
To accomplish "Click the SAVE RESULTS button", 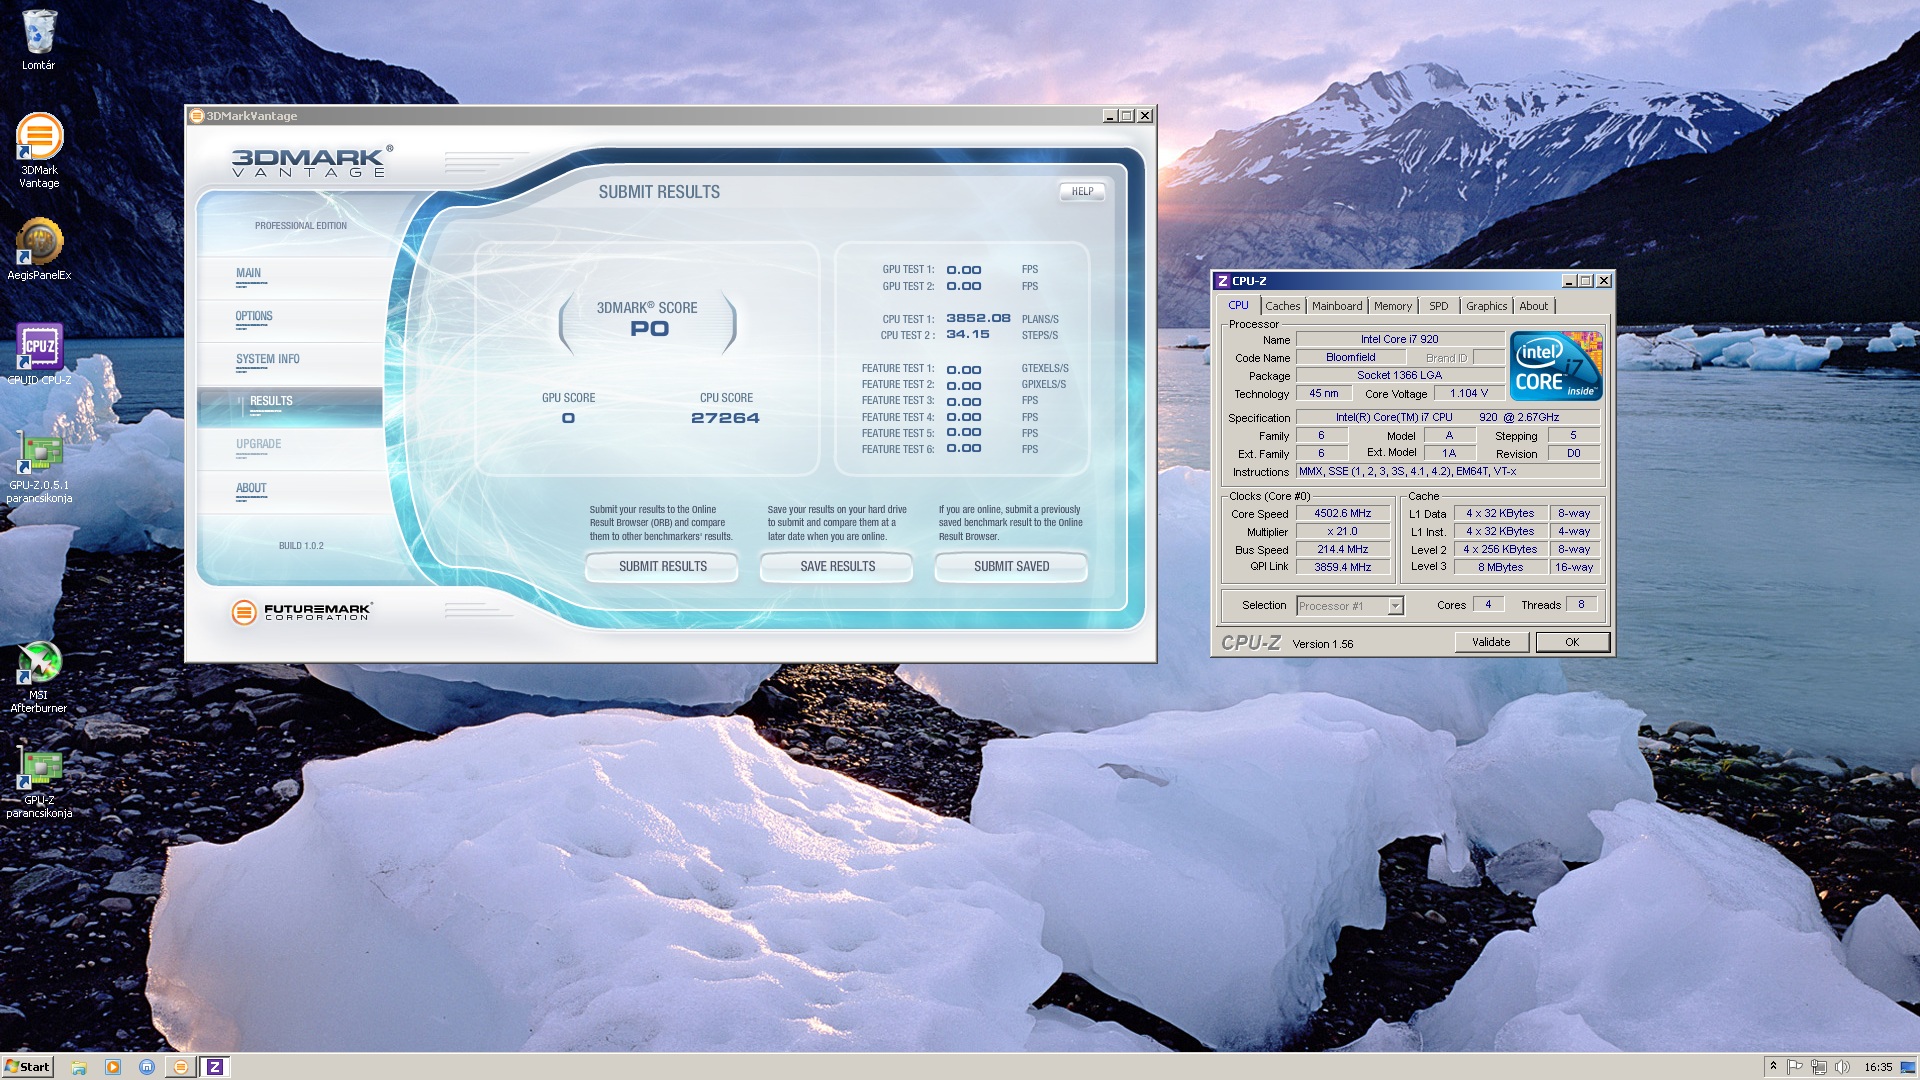I will 837,567.
